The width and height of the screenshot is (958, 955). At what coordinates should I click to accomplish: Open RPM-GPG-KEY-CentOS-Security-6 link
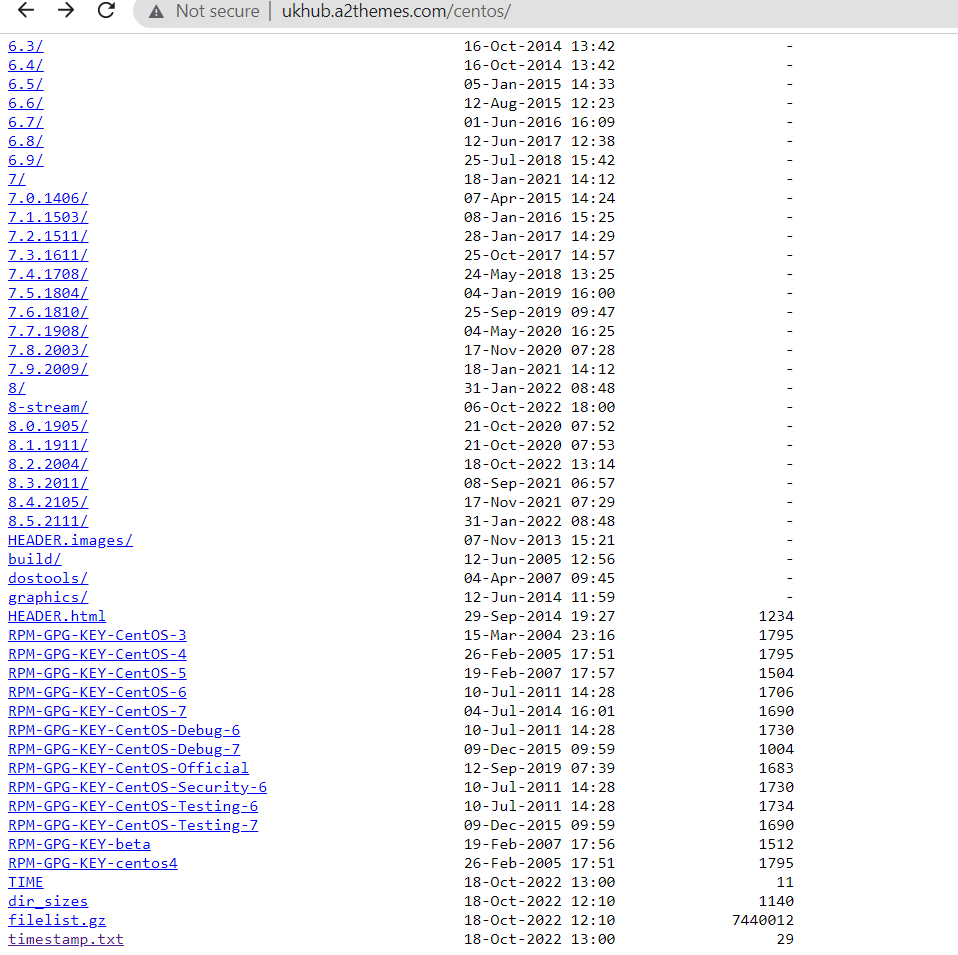[137, 788]
